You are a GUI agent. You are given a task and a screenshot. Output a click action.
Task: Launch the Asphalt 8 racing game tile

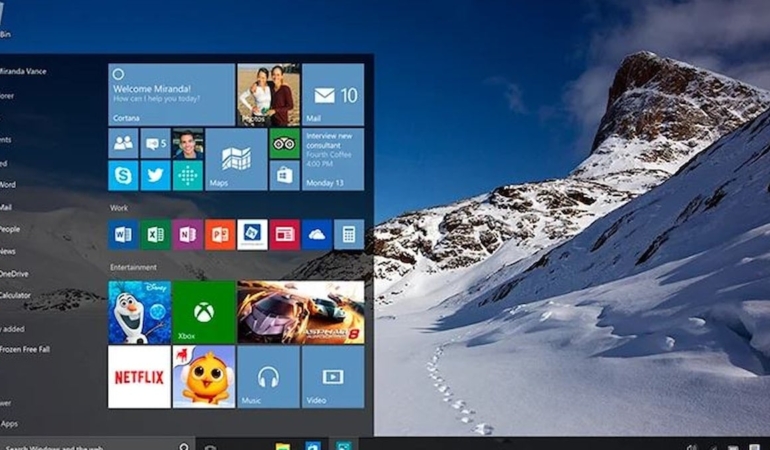click(x=301, y=312)
